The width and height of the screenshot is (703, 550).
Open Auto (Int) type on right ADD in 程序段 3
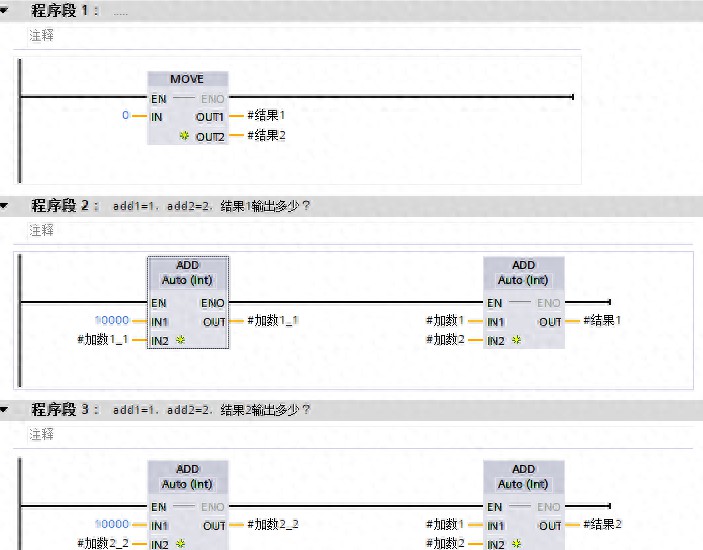[x=523, y=484]
